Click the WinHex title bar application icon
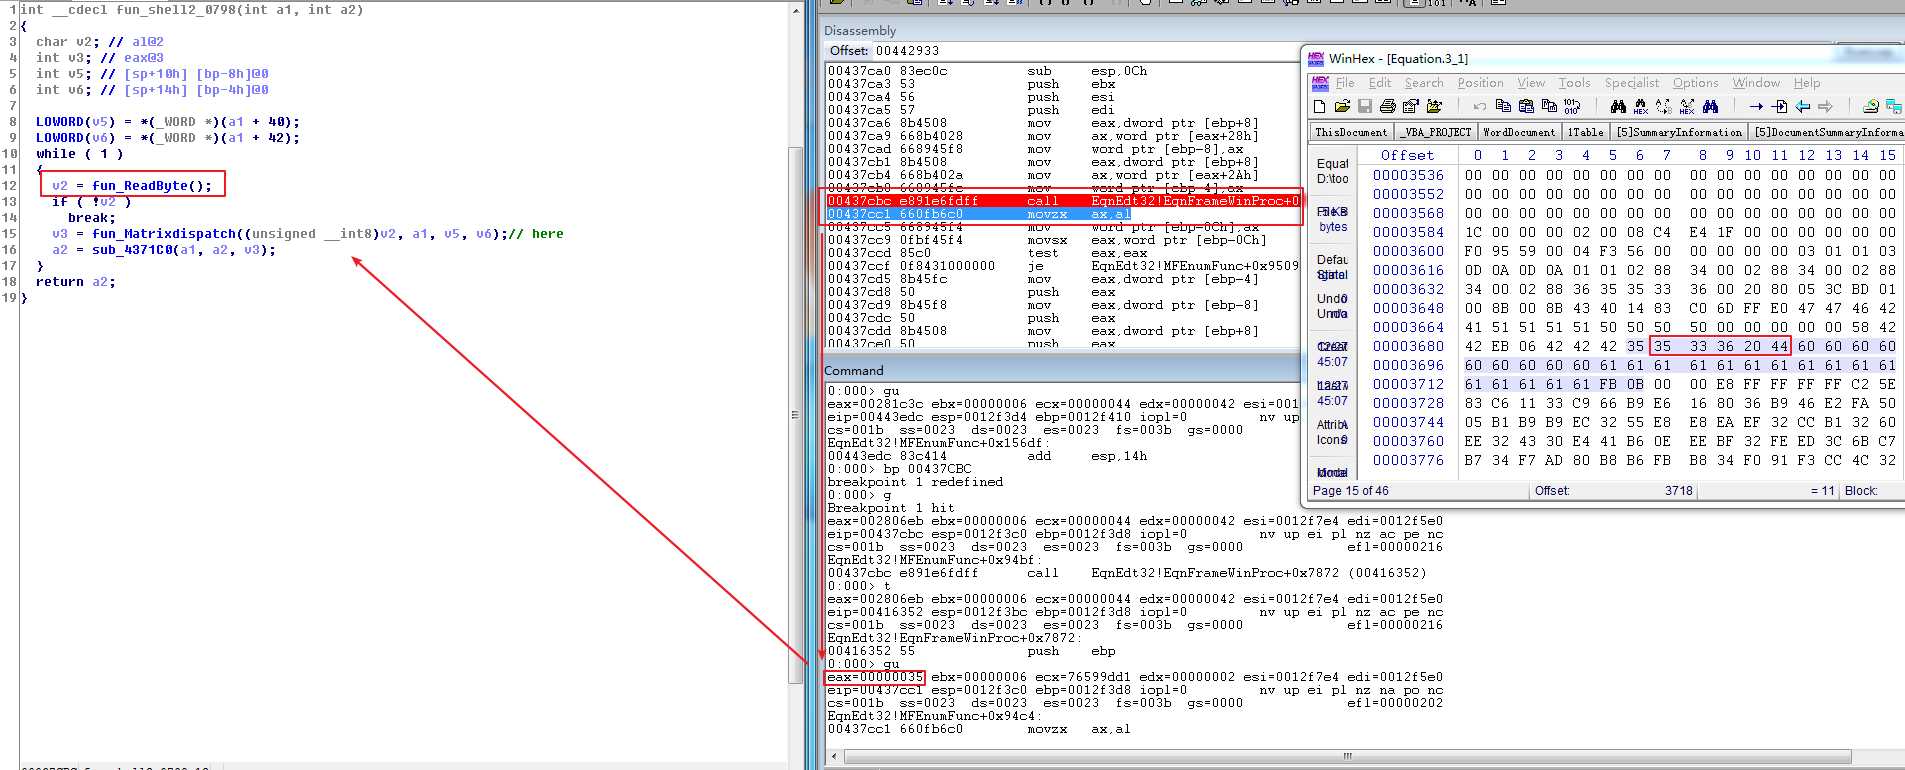 pyautogui.click(x=1316, y=59)
